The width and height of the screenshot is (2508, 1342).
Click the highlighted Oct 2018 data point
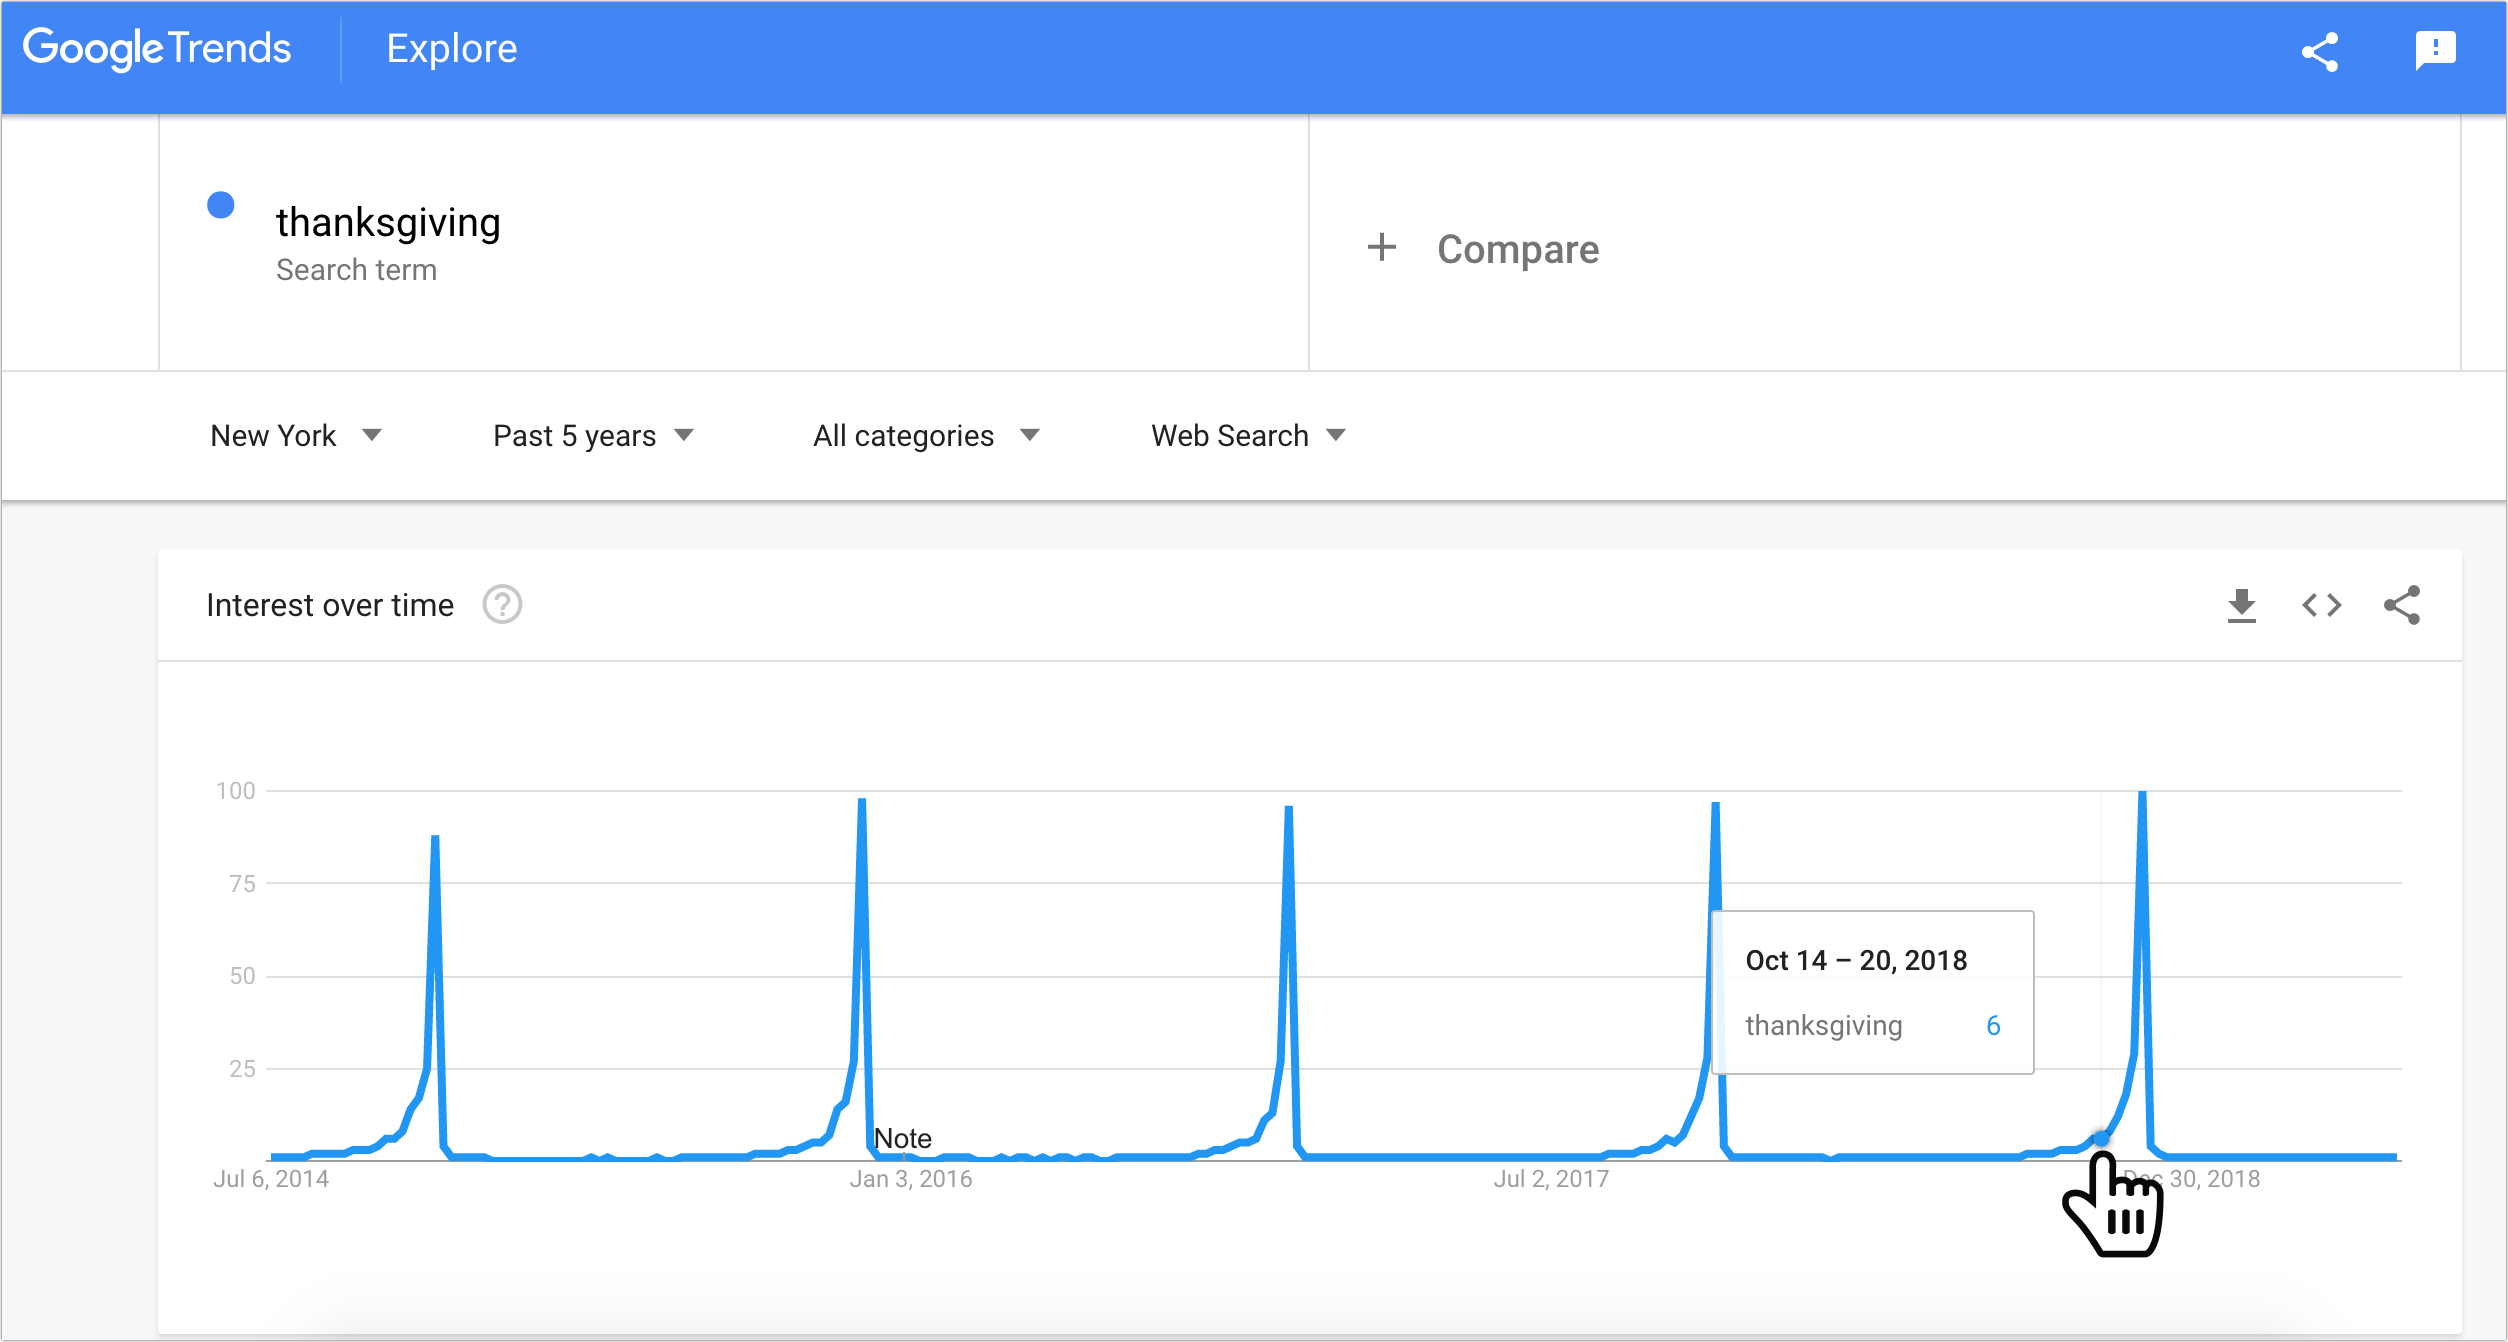click(2101, 1139)
